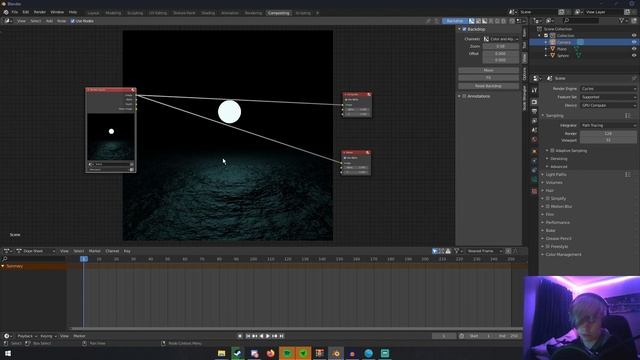The width and height of the screenshot is (640, 360).
Task: Open the File menu
Action: point(15,12)
